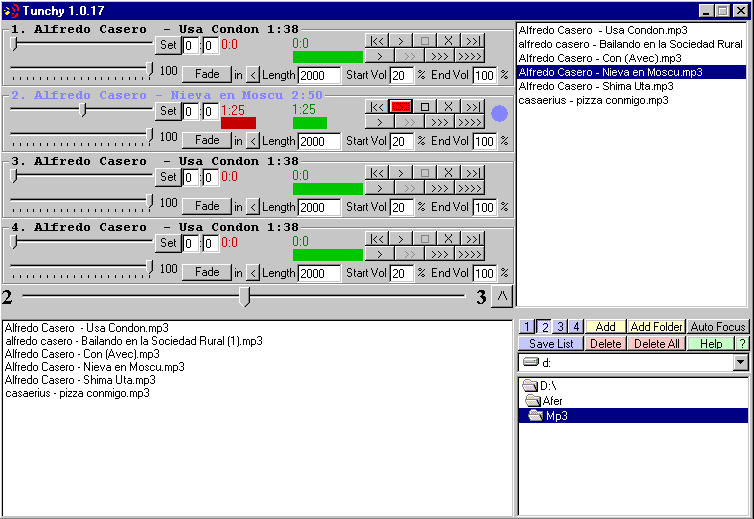This screenshot has width=754, height=519.
Task: Click the play button on deck 1
Action: (x=401, y=40)
